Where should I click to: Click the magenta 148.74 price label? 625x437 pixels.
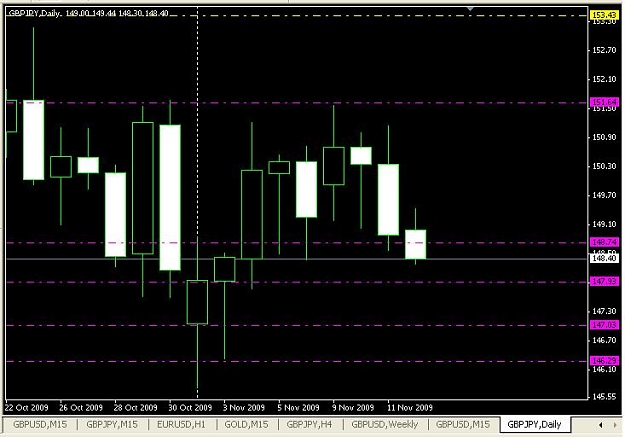[x=604, y=242]
